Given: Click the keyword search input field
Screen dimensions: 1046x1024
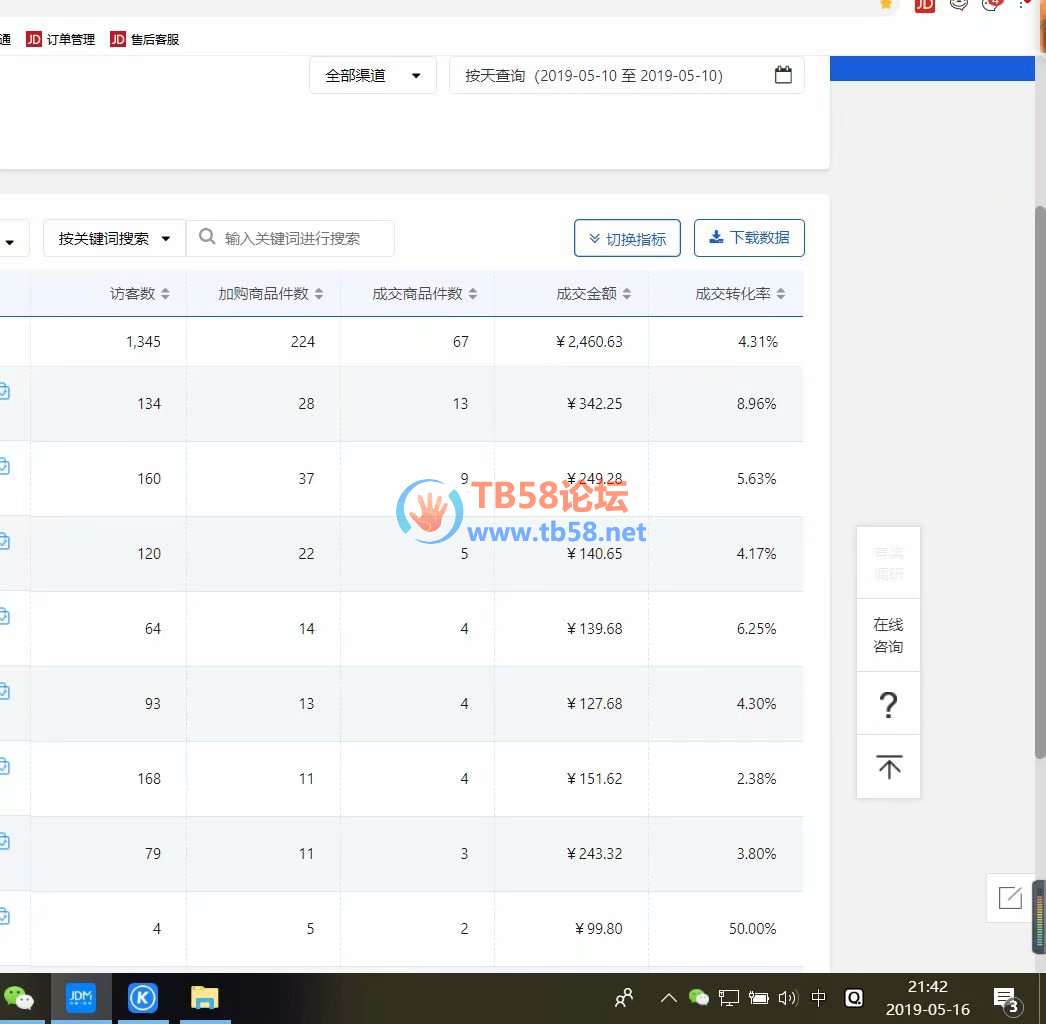Looking at the screenshot, I should (300, 239).
